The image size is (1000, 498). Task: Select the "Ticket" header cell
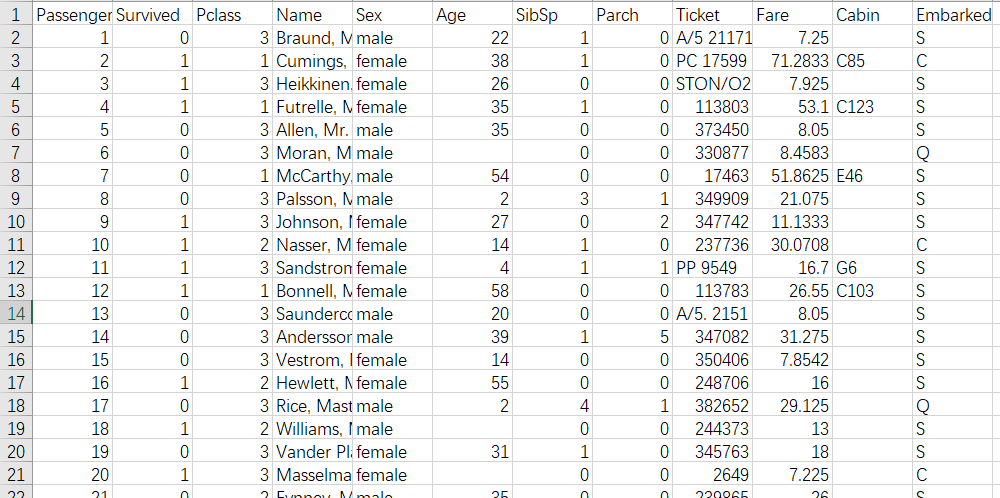point(713,15)
